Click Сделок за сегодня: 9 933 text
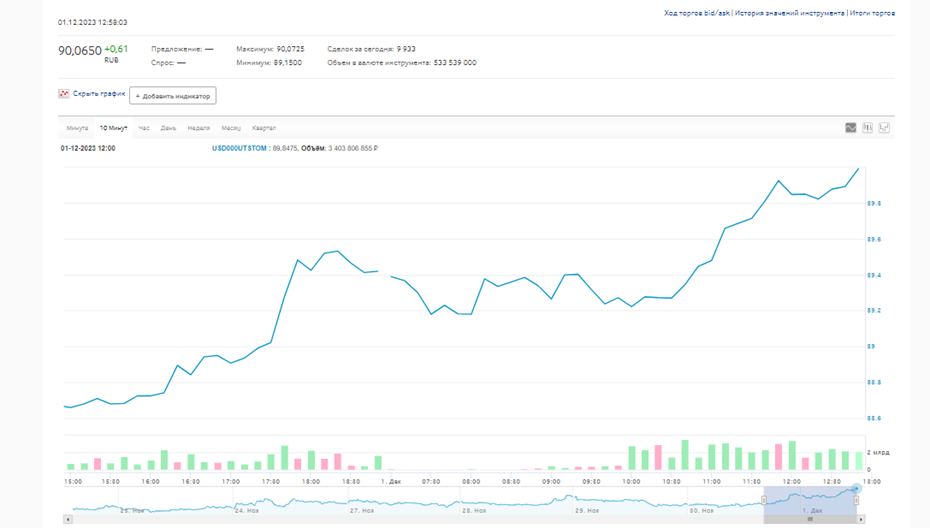Screen dimensions: 930x528 click(x=371, y=49)
